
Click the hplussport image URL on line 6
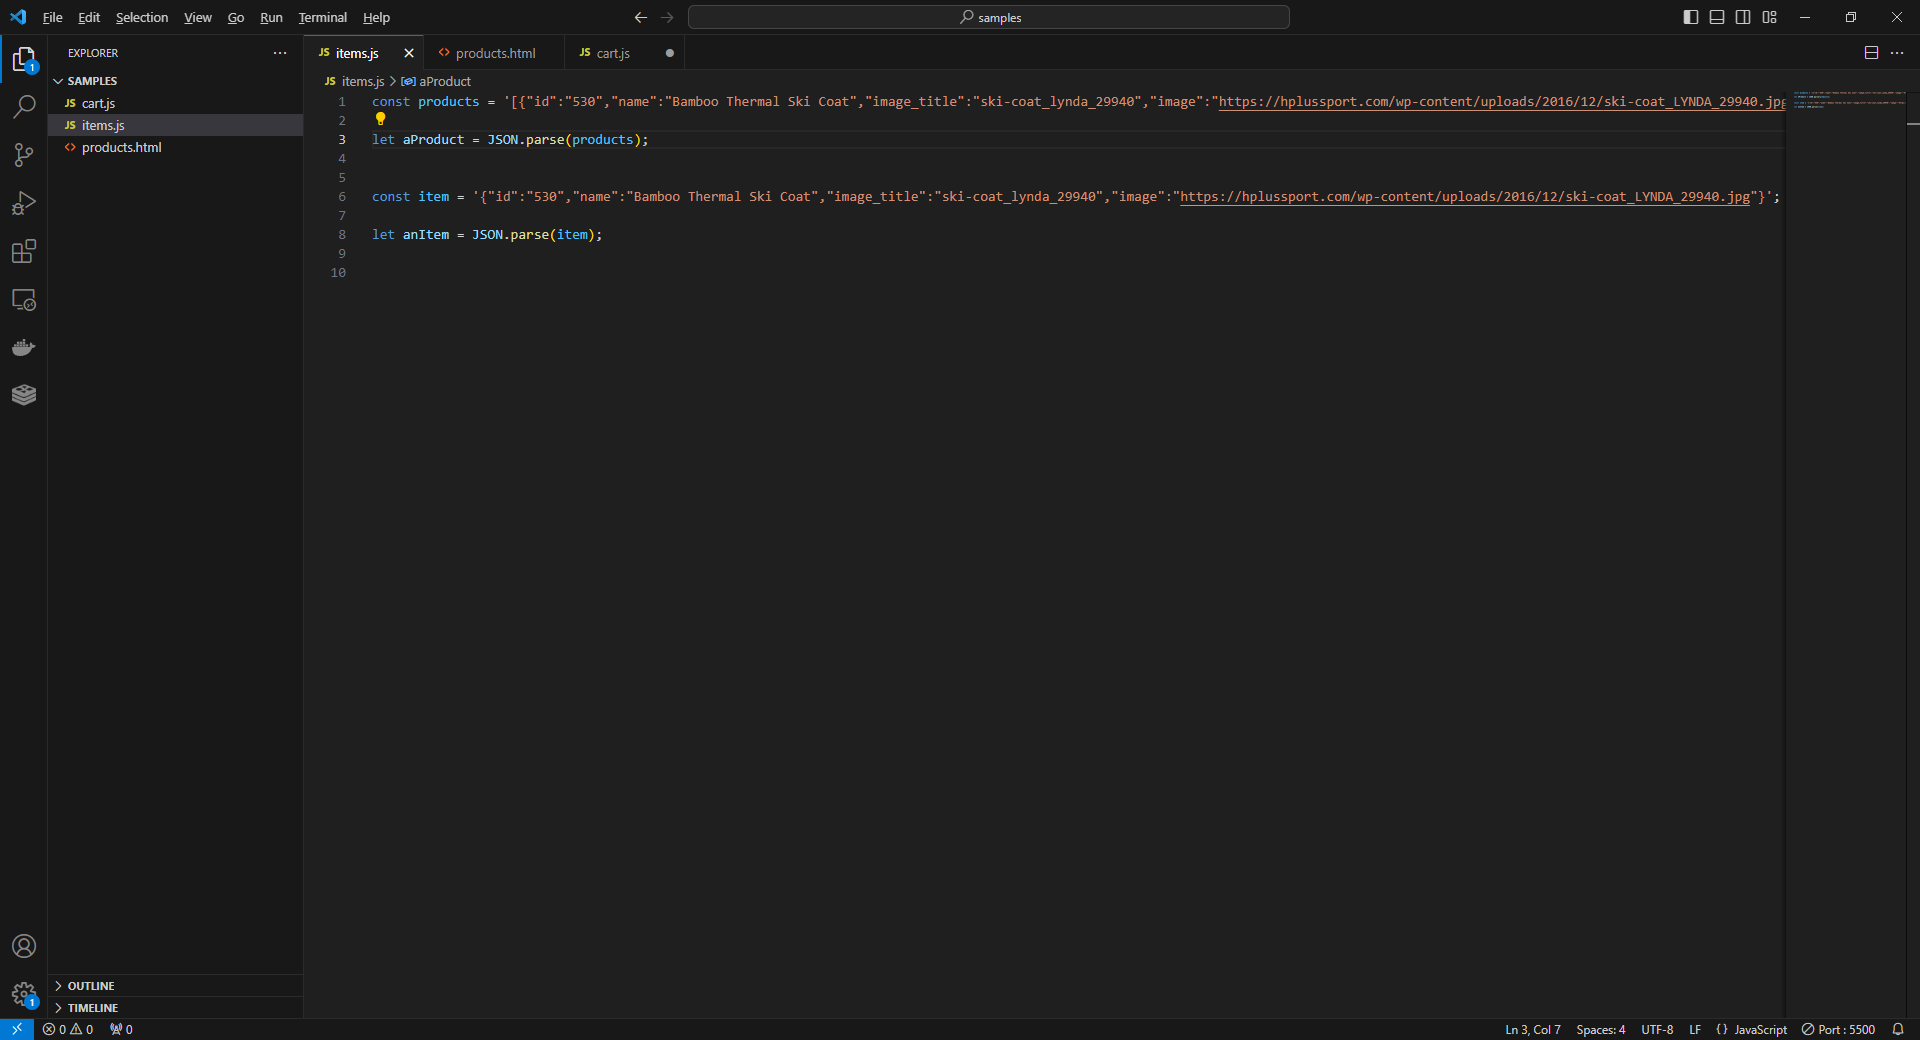1465,197
